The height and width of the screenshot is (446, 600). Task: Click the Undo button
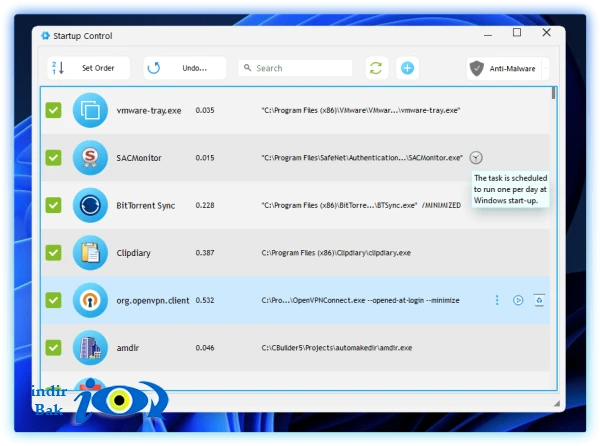click(x=184, y=68)
